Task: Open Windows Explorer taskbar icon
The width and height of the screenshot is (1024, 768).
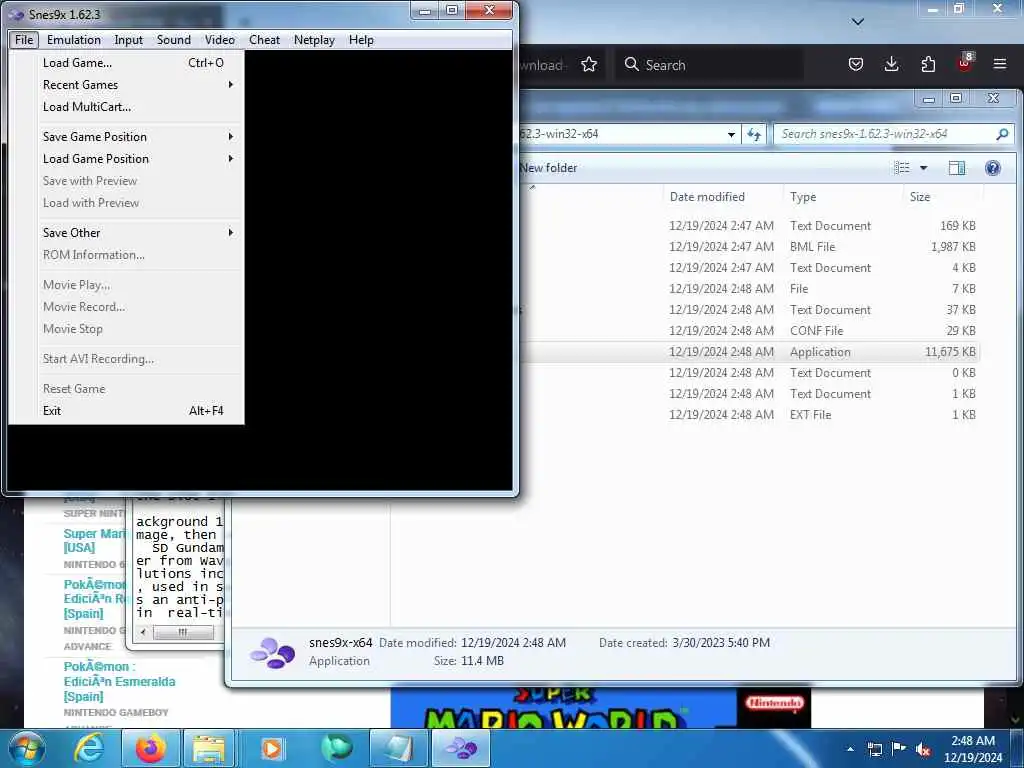Action: pyautogui.click(x=208, y=748)
